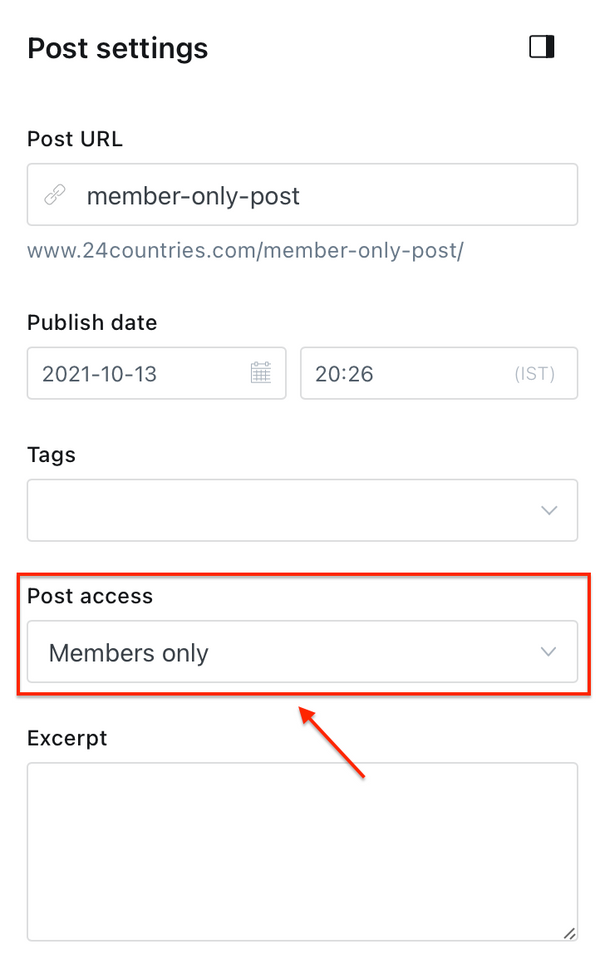Click the panel toggle icon beside Post settings
Viewport: 600px width, 959px height.
pyautogui.click(x=540, y=46)
